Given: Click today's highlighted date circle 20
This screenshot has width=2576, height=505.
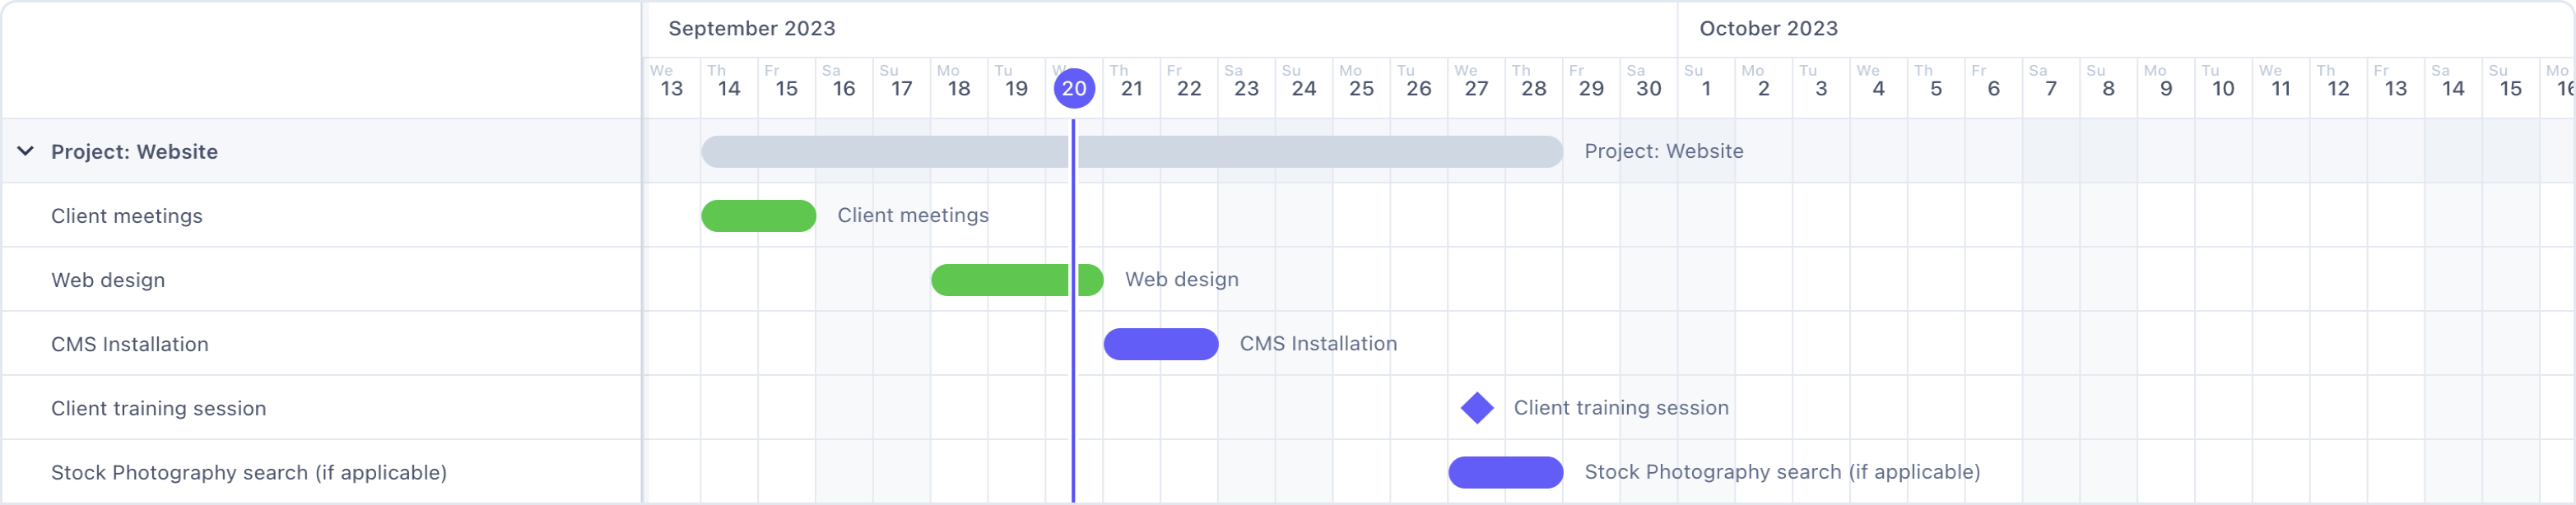Looking at the screenshot, I should click(1074, 88).
